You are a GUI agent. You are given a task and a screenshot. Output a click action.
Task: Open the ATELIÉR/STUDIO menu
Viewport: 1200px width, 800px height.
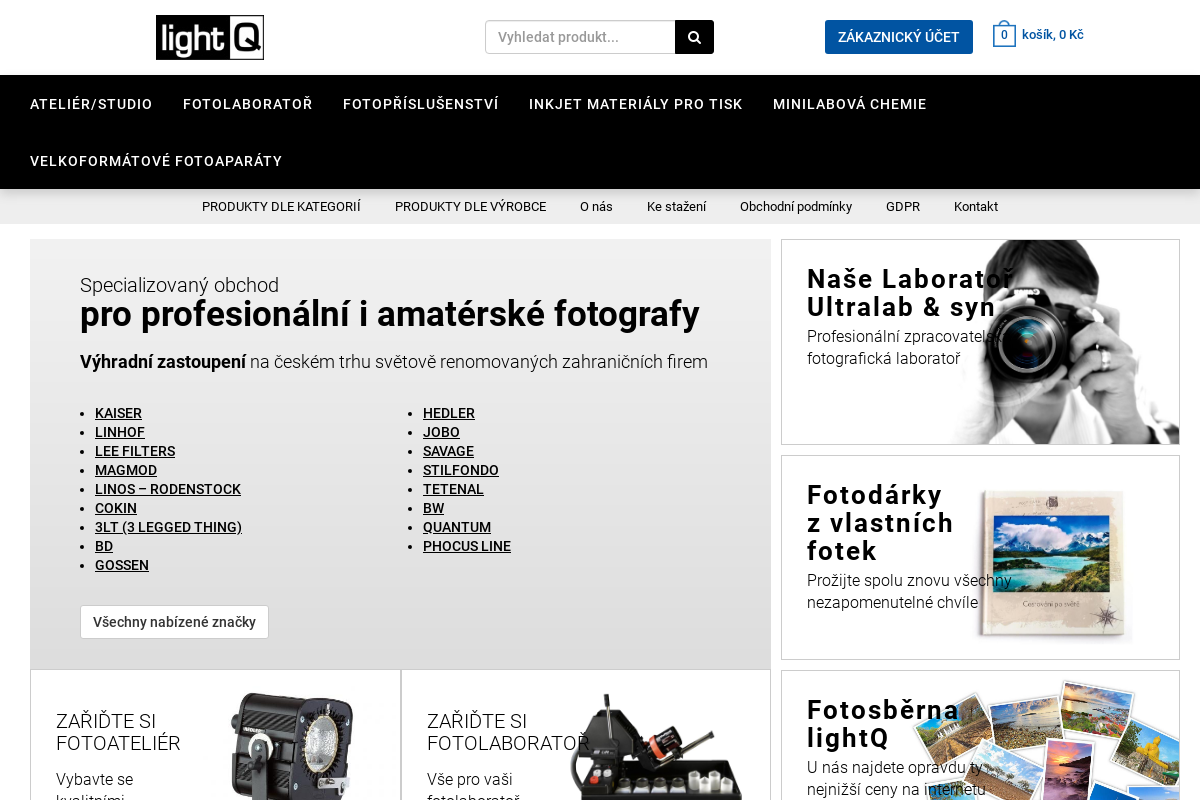coord(91,104)
